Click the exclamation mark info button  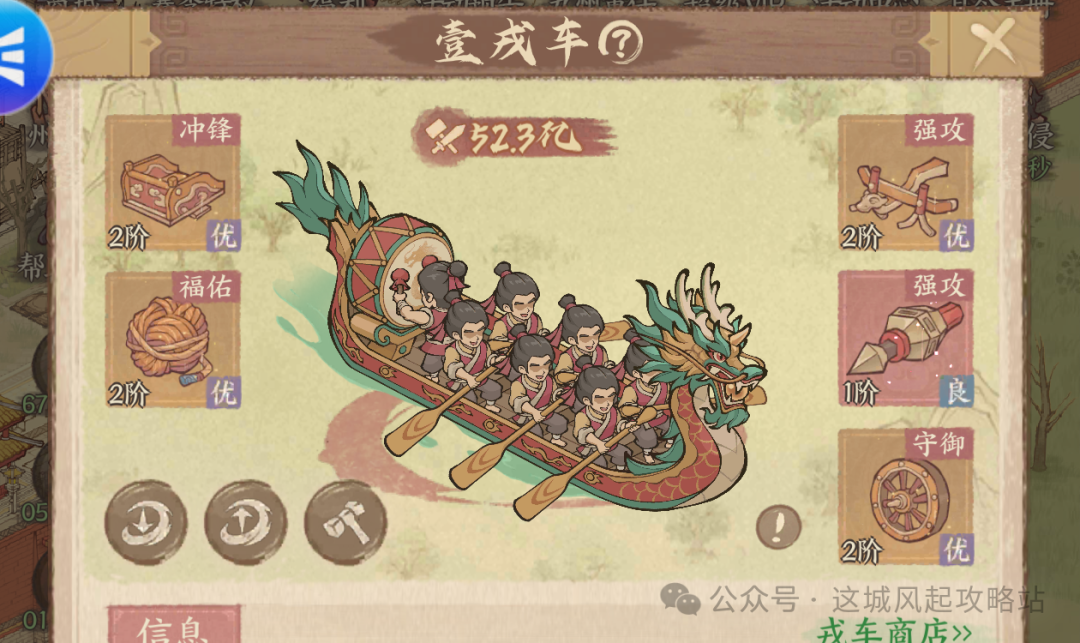[778, 527]
